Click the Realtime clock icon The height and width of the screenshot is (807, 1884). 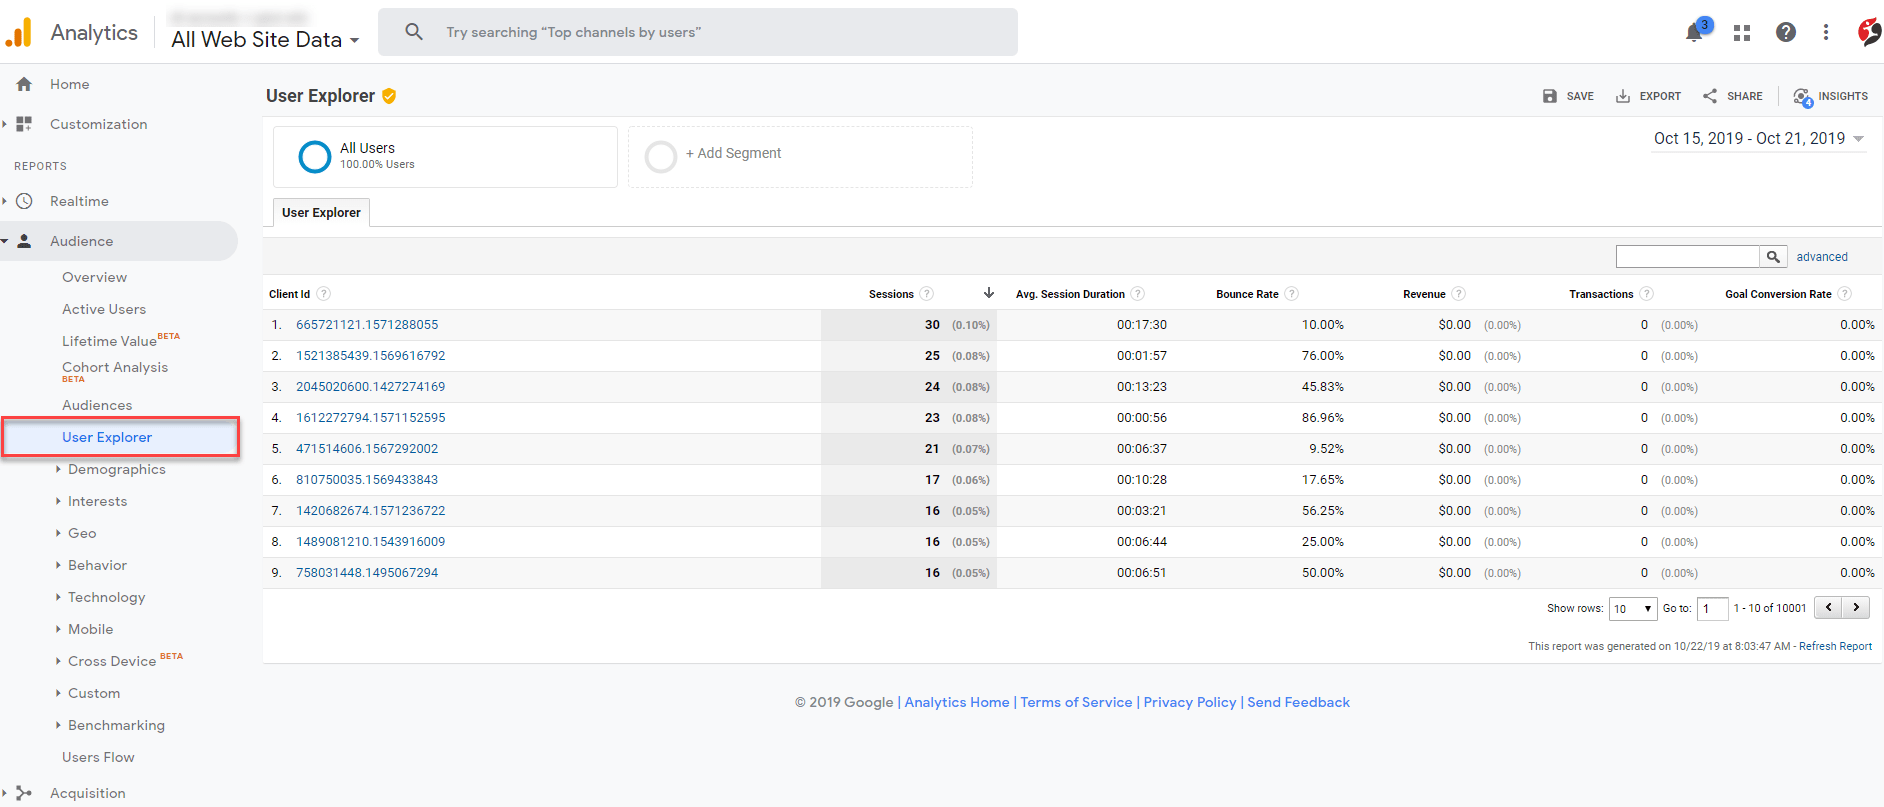click(x=24, y=201)
